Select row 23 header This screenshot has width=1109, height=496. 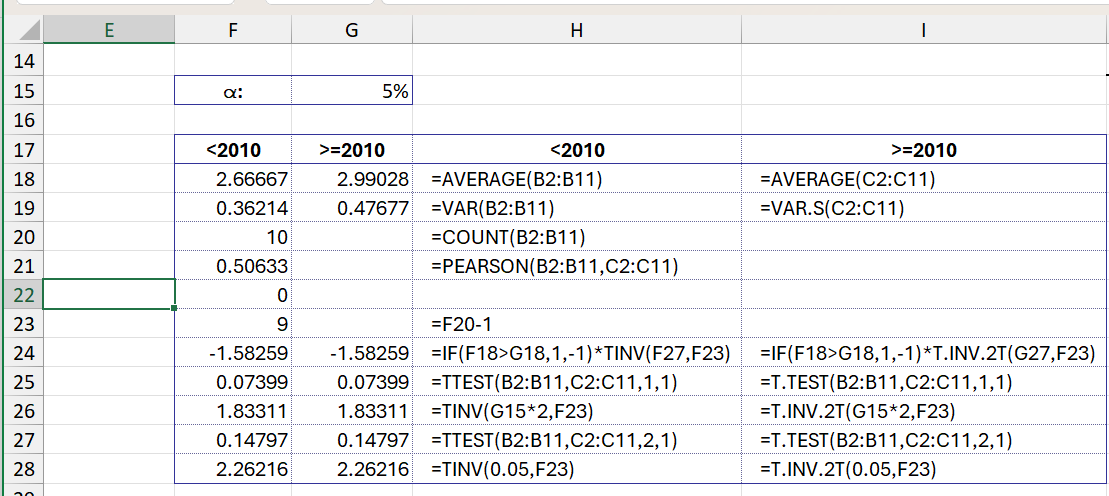[23, 324]
